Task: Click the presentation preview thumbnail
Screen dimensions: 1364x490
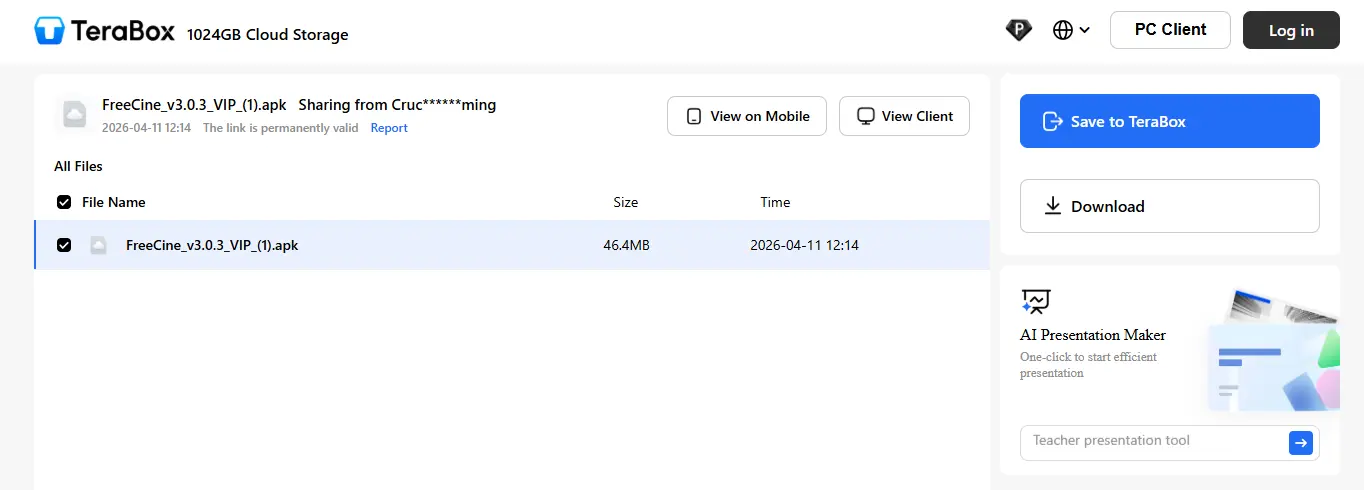Action: 1273,352
